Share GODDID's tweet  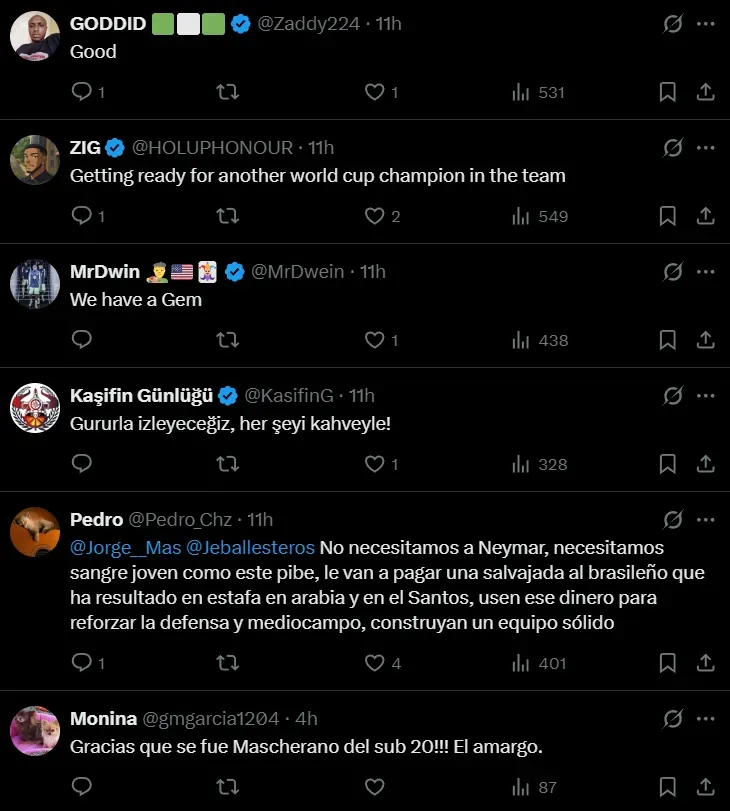click(x=705, y=92)
